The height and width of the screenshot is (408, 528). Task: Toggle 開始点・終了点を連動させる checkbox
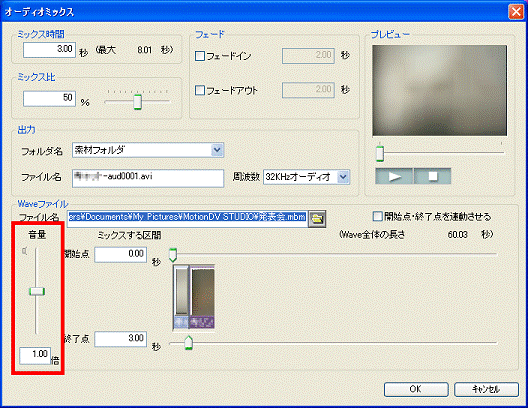[x=378, y=216]
